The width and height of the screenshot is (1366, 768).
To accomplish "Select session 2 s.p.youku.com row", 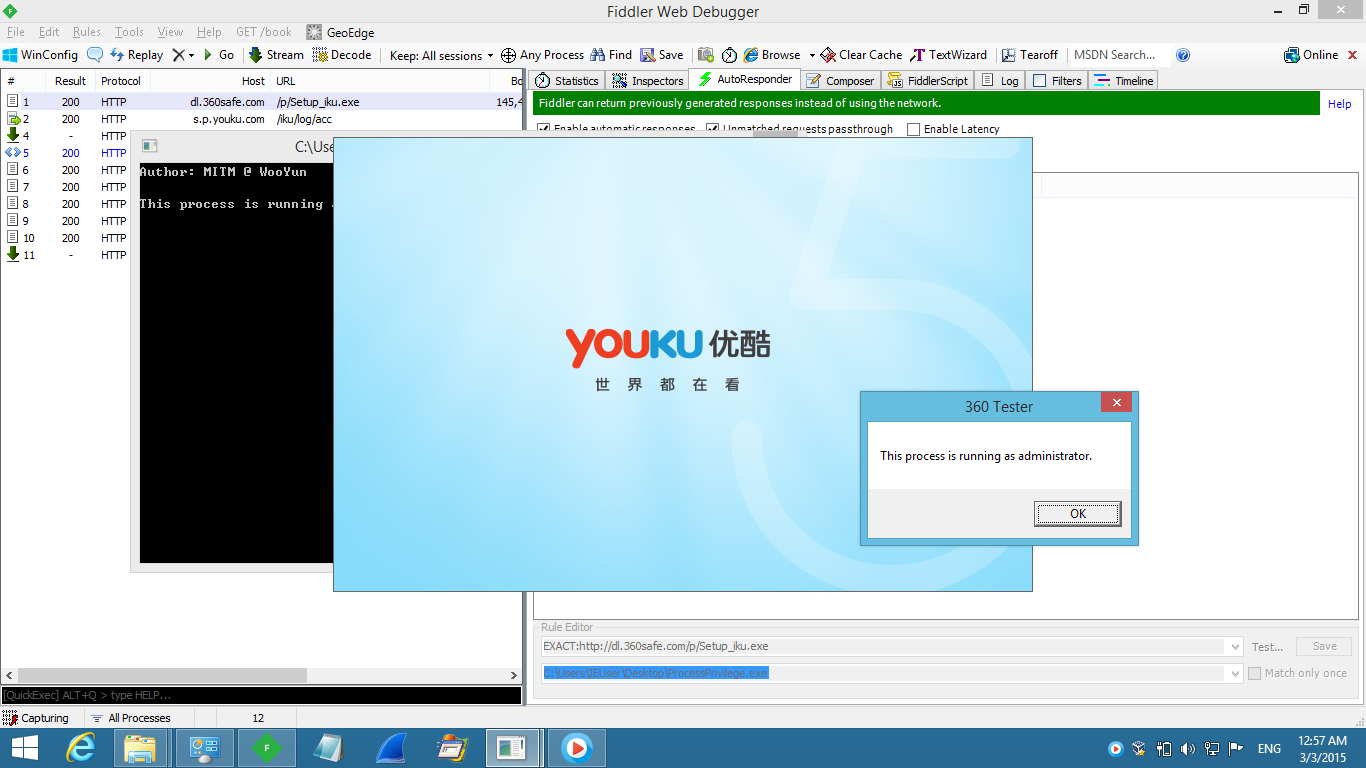I will pos(261,119).
